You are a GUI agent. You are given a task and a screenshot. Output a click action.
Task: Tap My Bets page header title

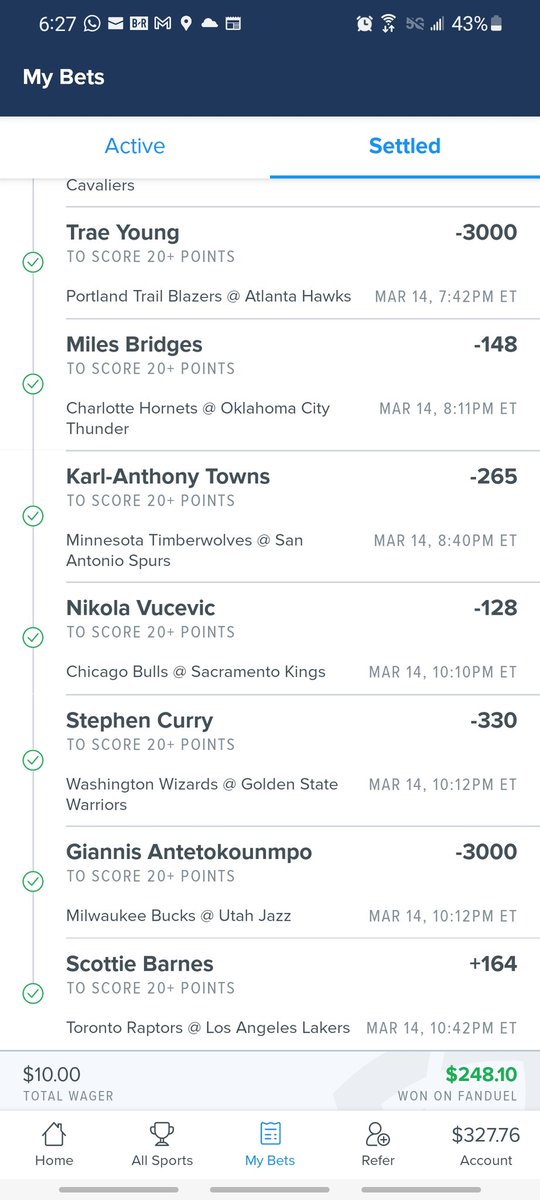coord(63,77)
